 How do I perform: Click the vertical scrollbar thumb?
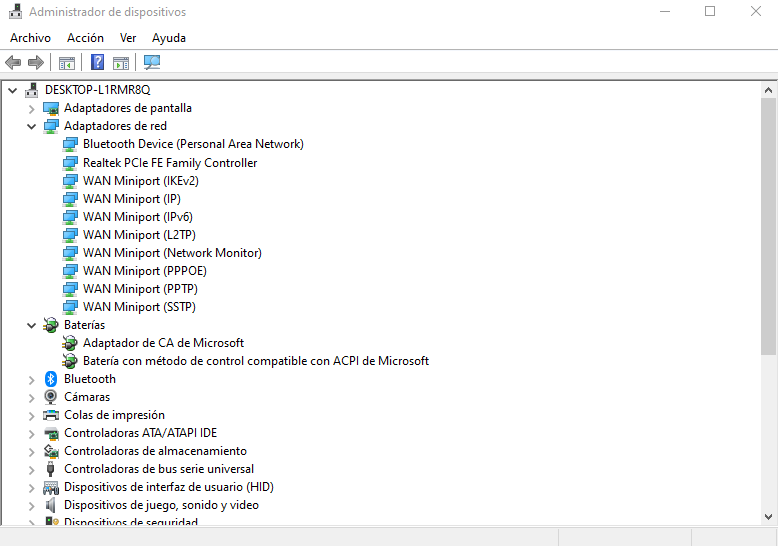(768, 226)
